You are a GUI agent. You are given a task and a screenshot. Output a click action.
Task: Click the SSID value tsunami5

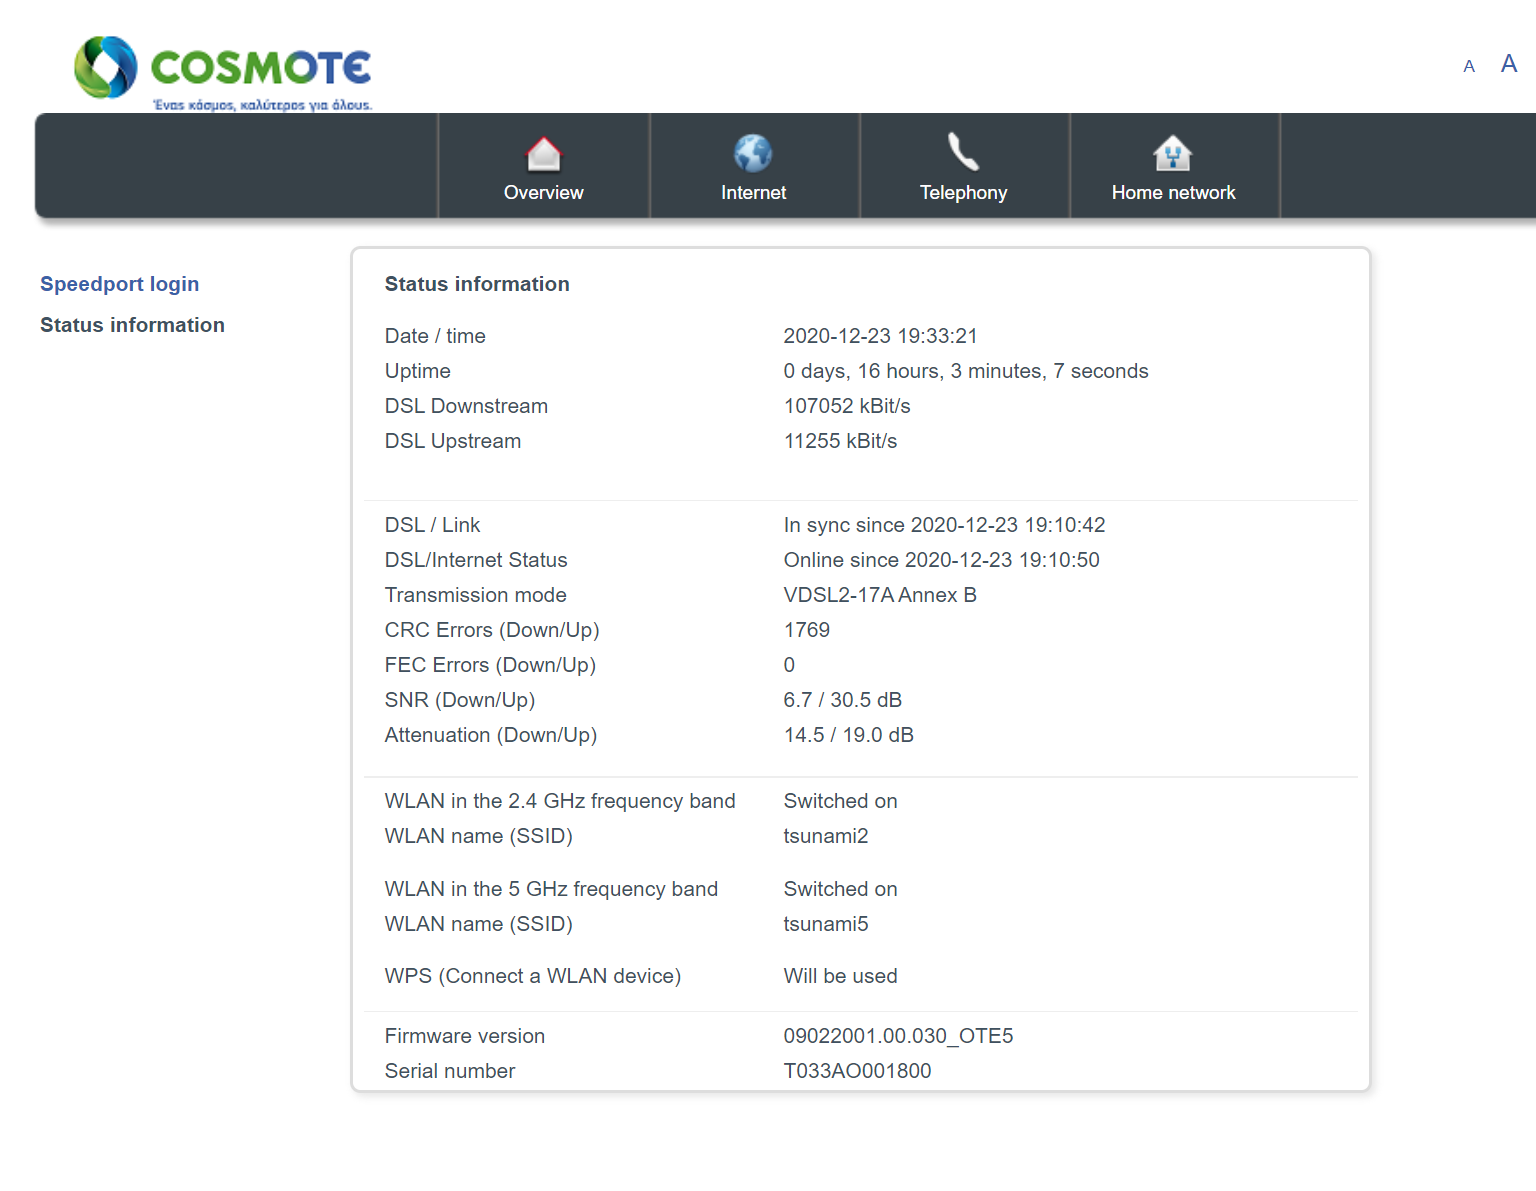826,924
